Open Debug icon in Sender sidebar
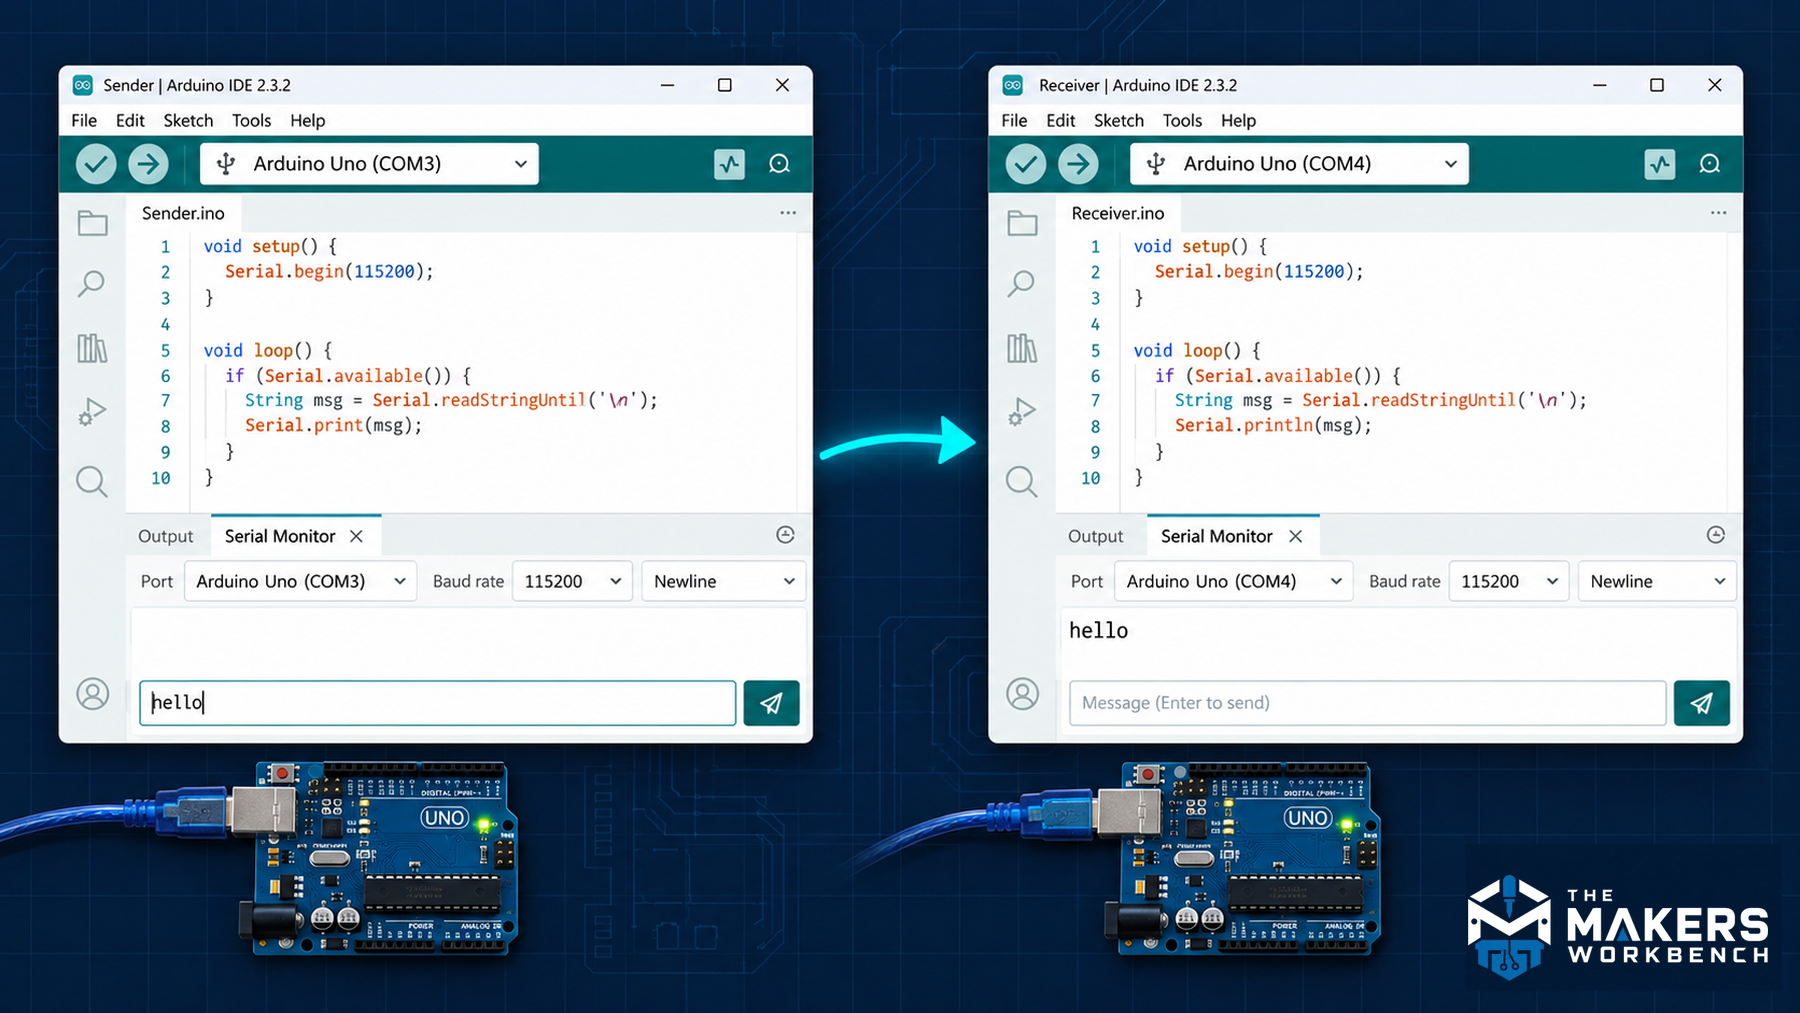1800x1013 pixels. [x=92, y=412]
